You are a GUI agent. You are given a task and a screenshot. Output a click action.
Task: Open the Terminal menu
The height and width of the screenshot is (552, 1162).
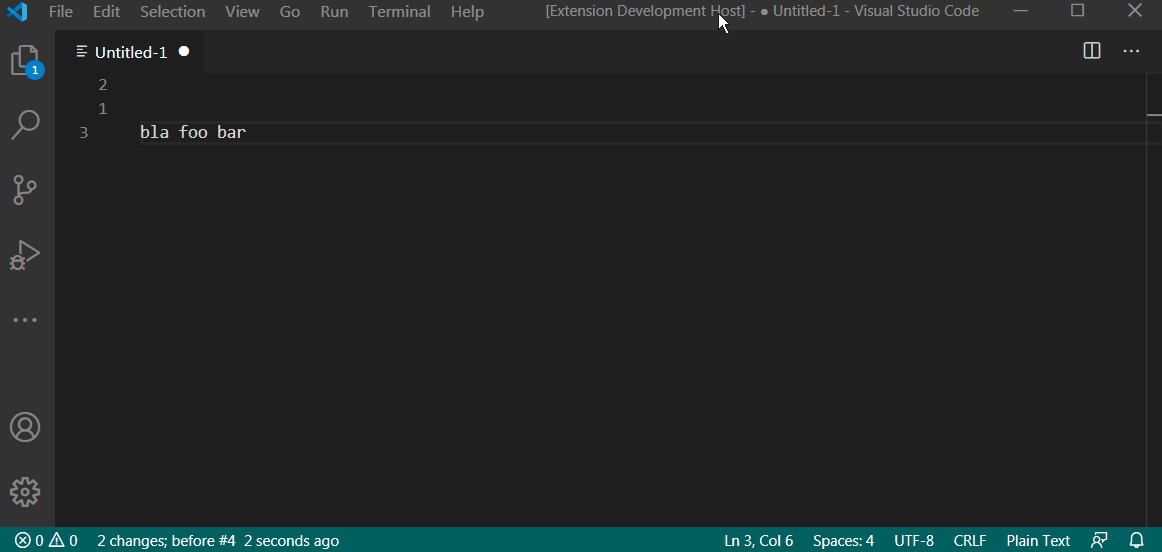tap(399, 12)
